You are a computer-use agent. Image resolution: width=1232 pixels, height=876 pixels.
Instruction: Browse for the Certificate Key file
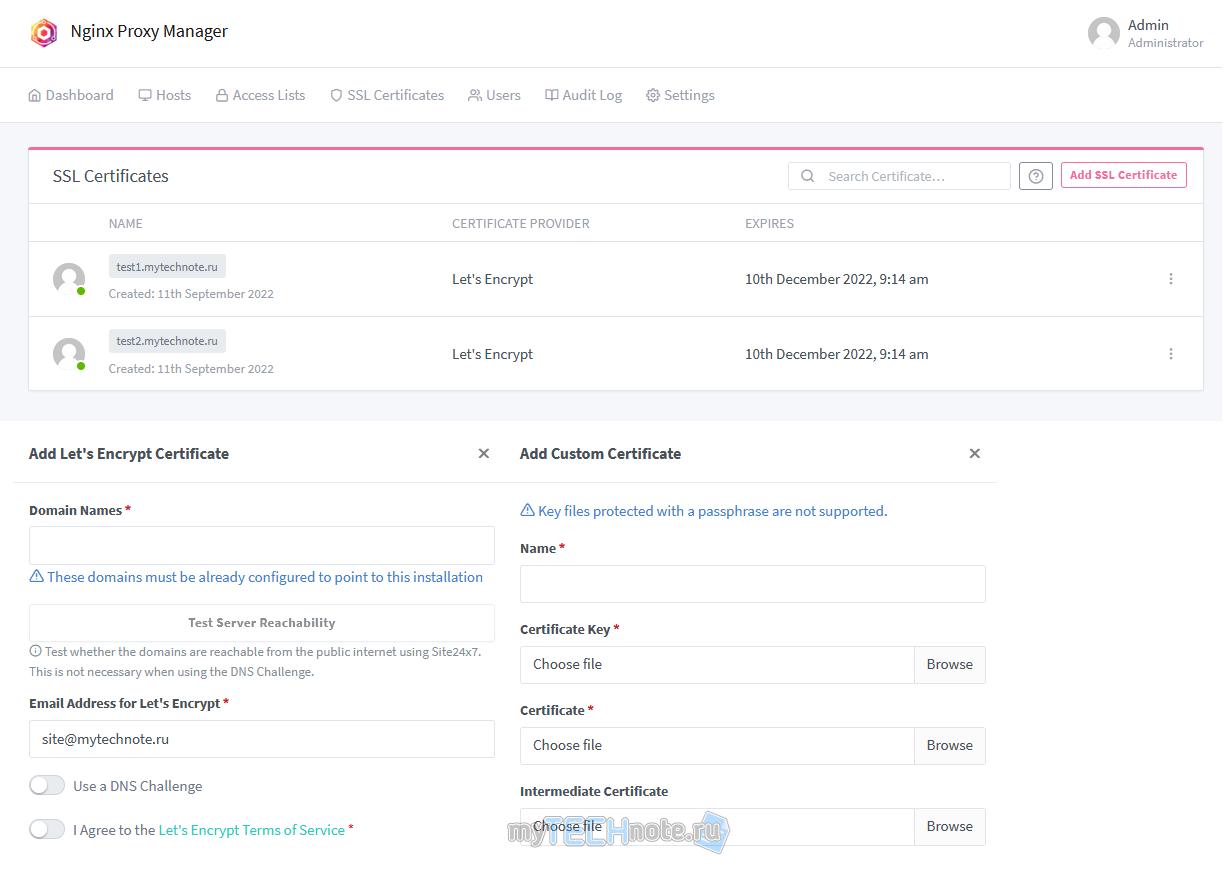pos(950,665)
